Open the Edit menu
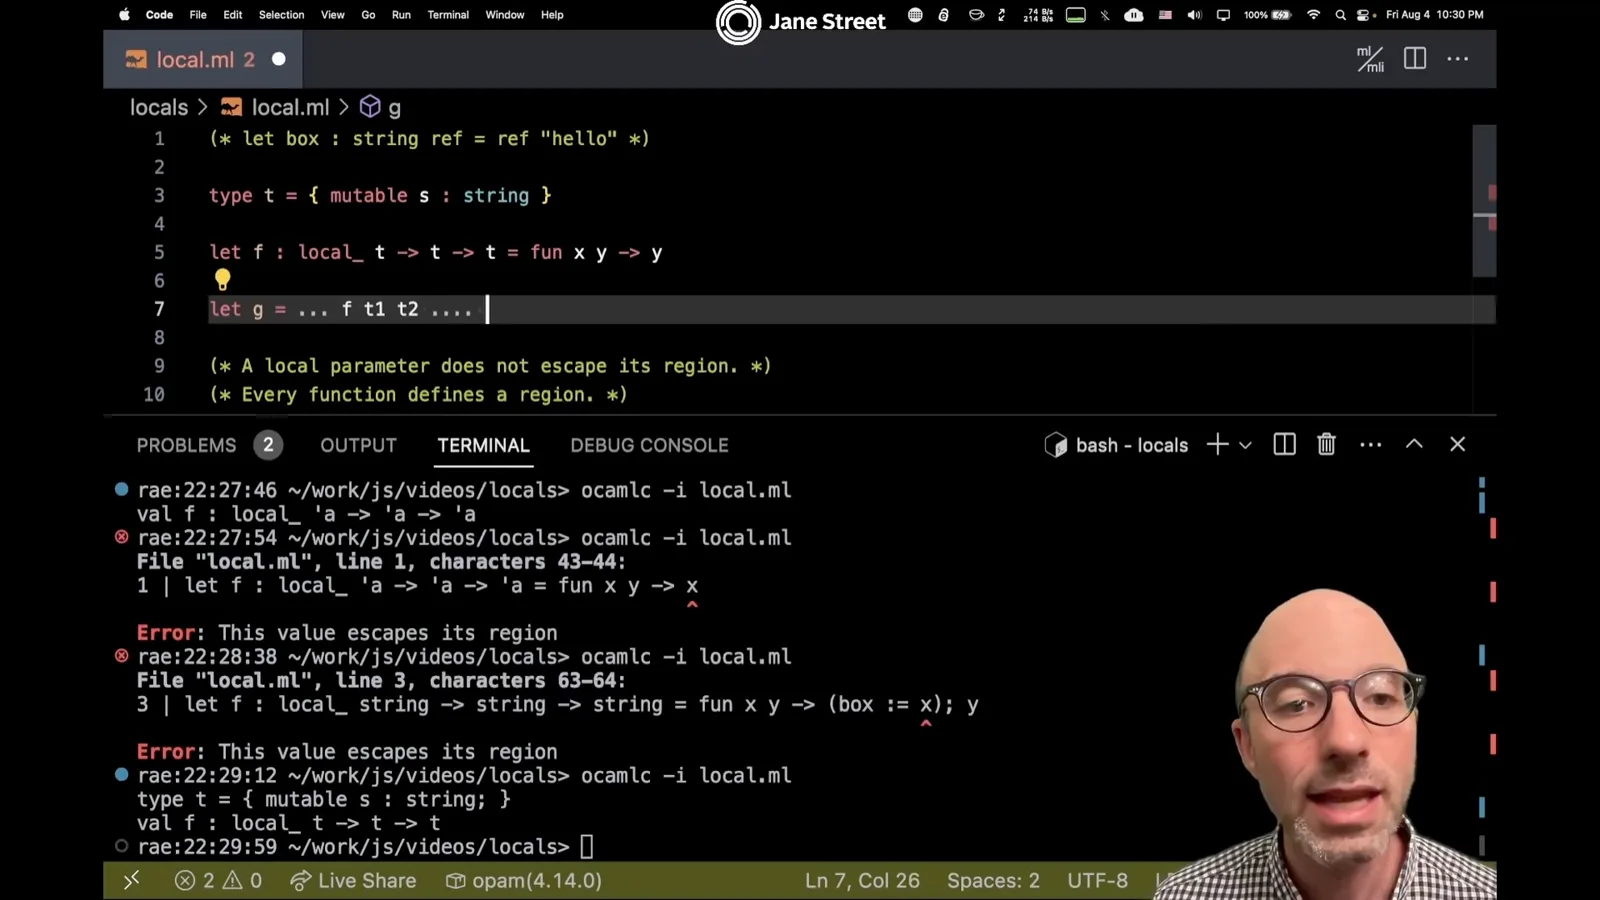This screenshot has width=1600, height=900. [x=233, y=15]
